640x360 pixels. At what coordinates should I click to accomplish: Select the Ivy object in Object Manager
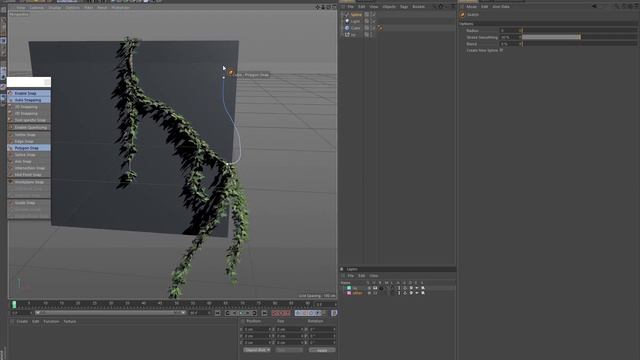pyautogui.click(x=353, y=35)
